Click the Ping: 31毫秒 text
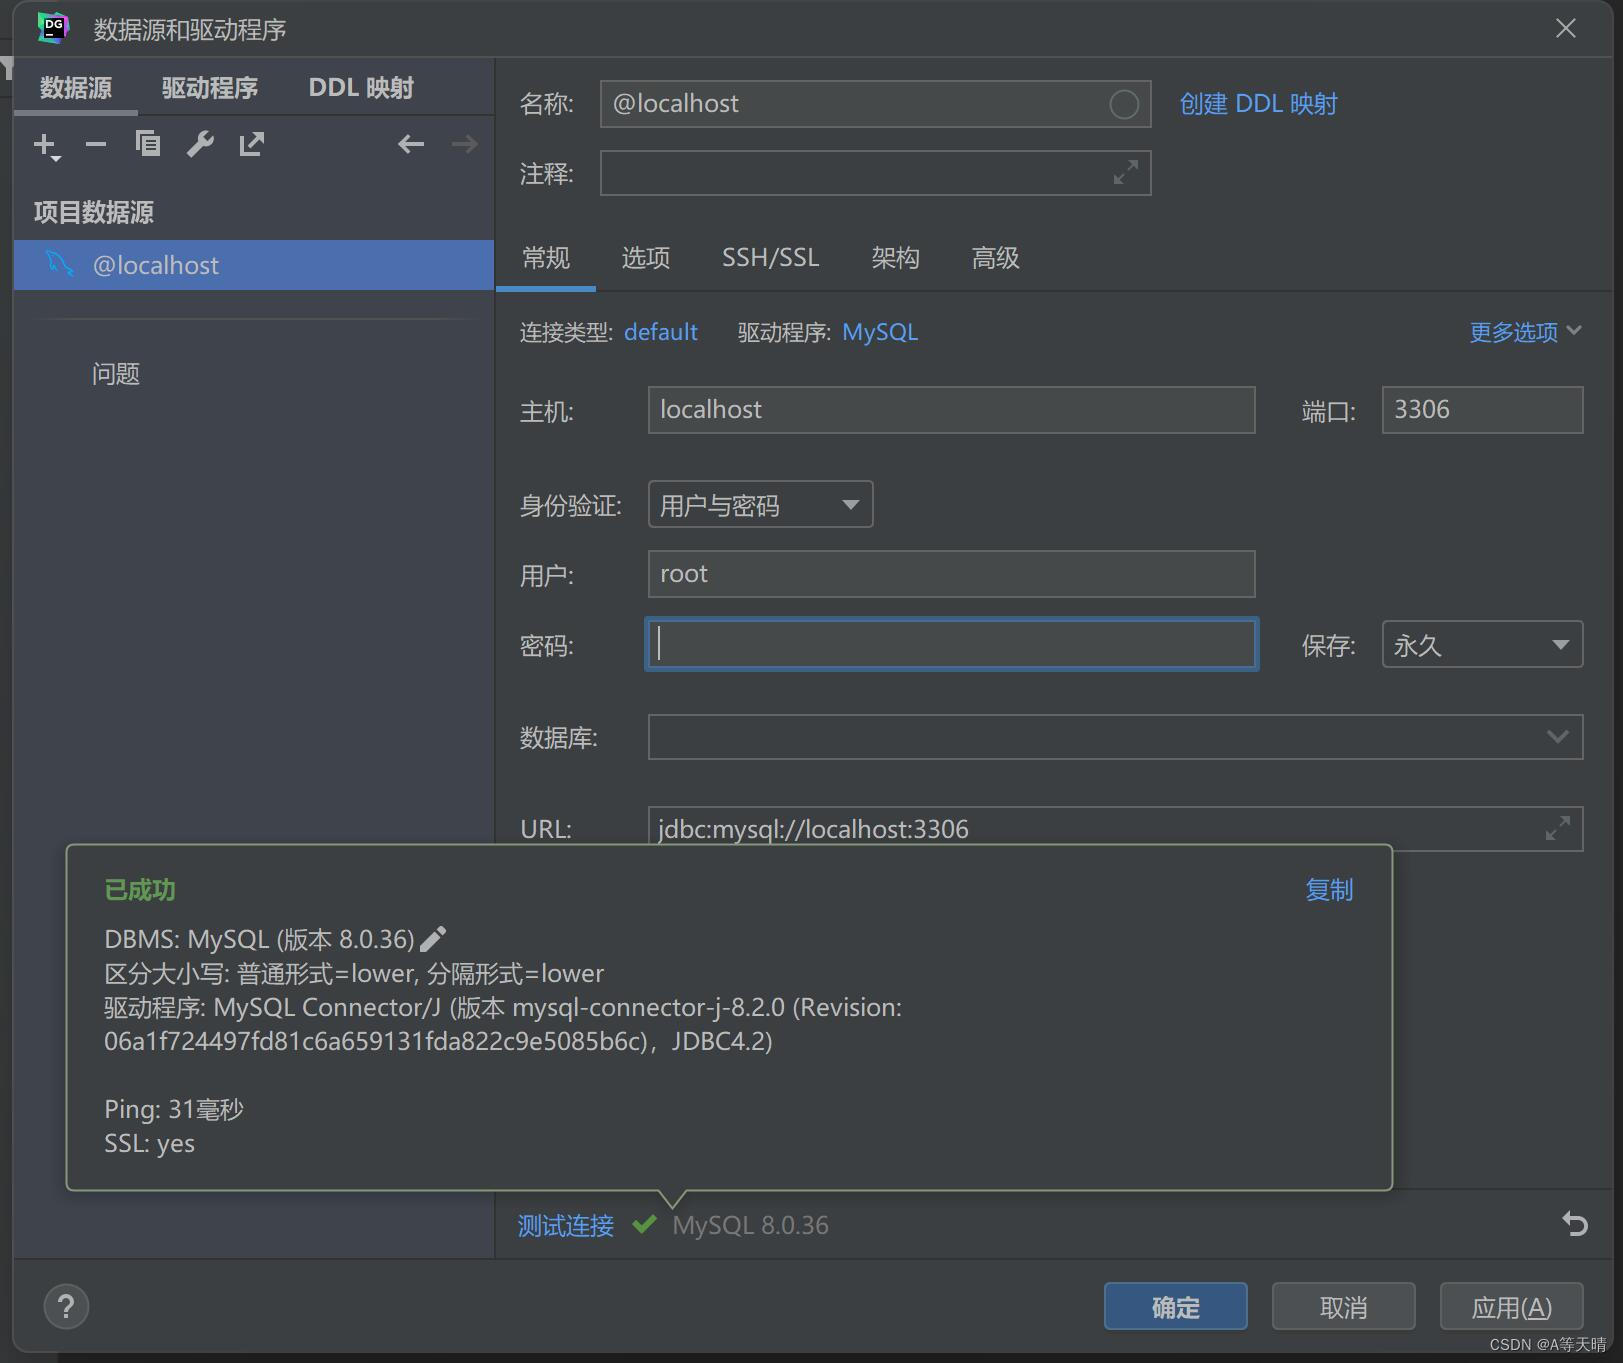Screen dimensions: 1623x1363 174,1109
